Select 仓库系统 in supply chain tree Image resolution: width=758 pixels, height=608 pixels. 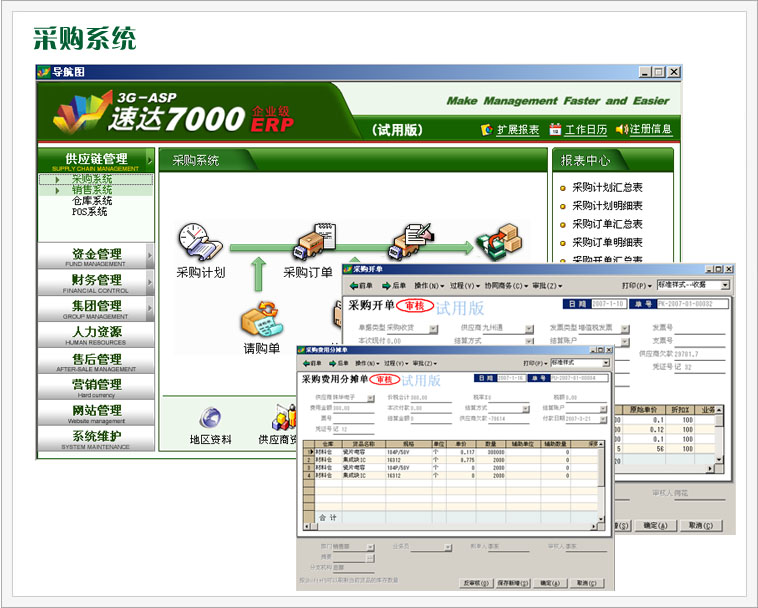coord(92,201)
